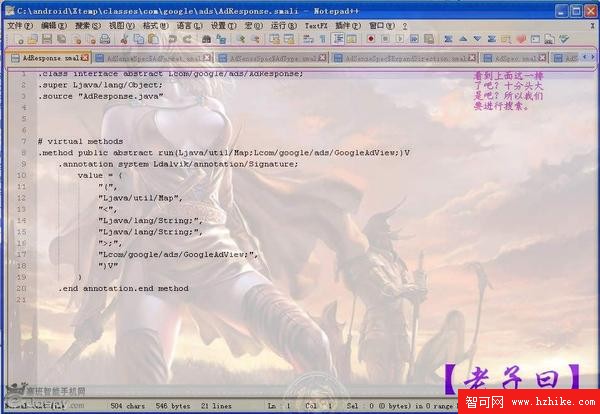Click the blue down triangle toolbar icon

pos(478,39)
